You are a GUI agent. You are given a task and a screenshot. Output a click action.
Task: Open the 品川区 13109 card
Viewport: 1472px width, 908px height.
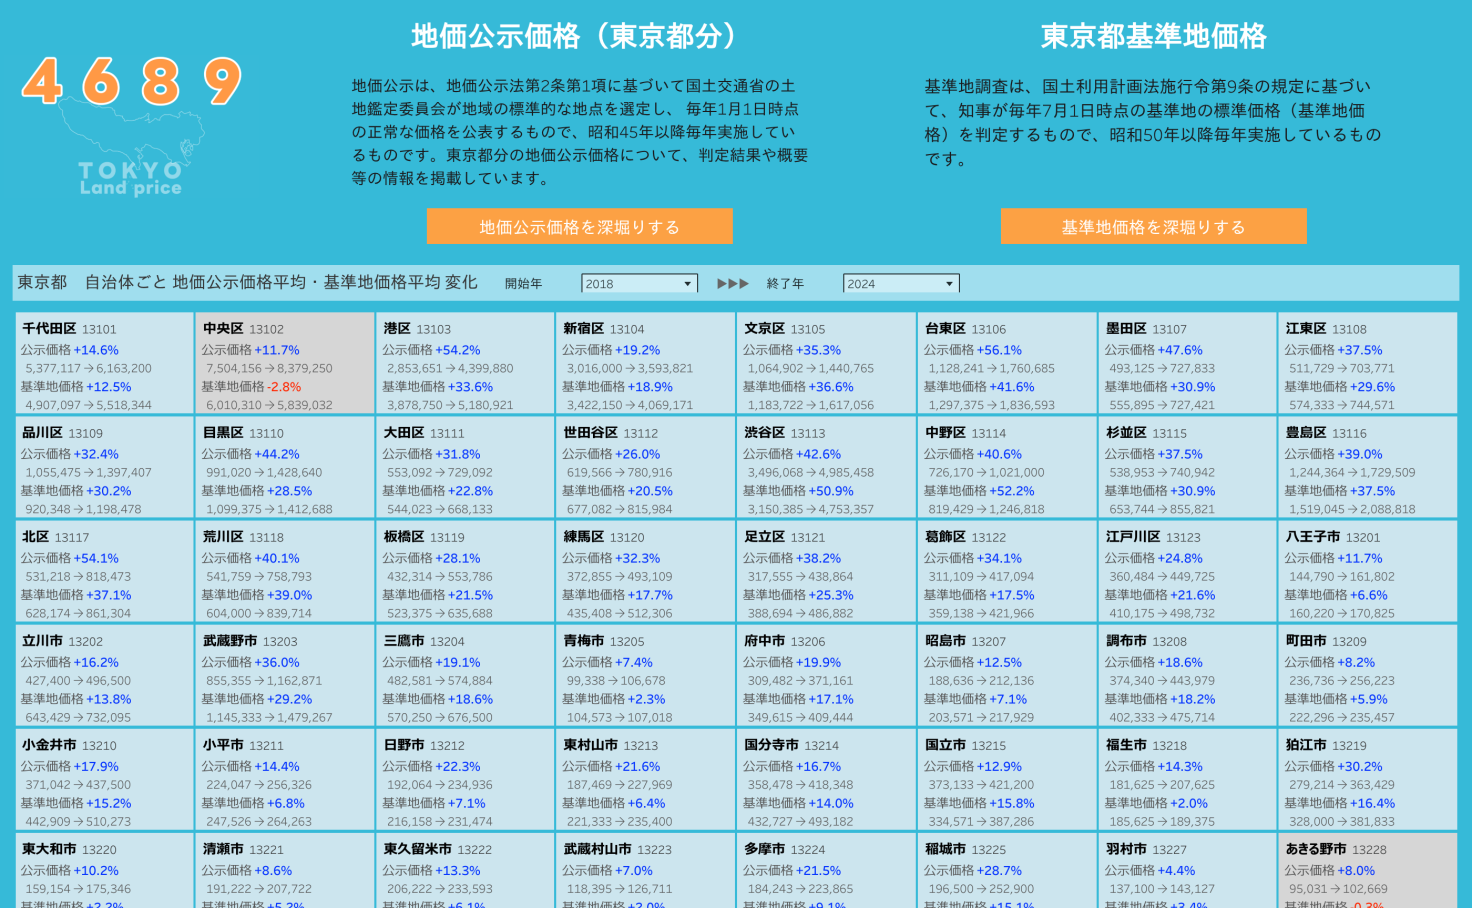(105, 467)
